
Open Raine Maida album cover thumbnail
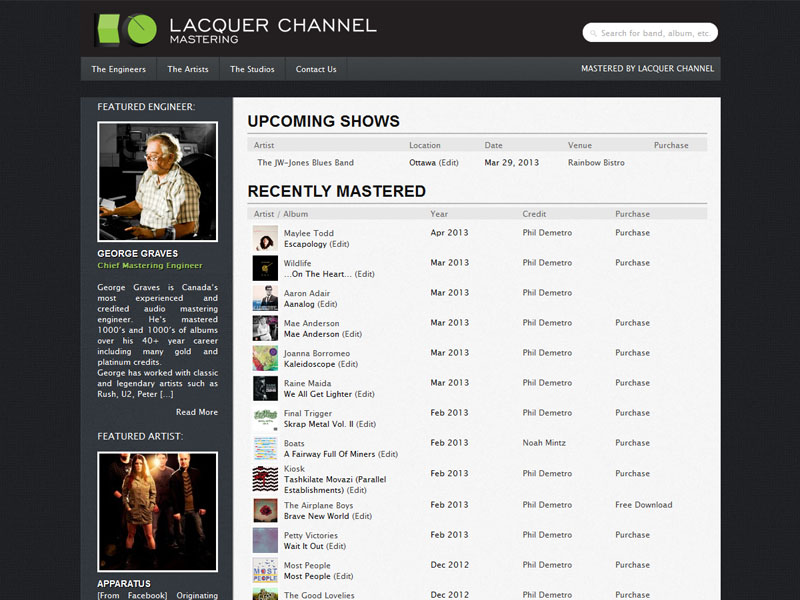pyautogui.click(x=265, y=388)
